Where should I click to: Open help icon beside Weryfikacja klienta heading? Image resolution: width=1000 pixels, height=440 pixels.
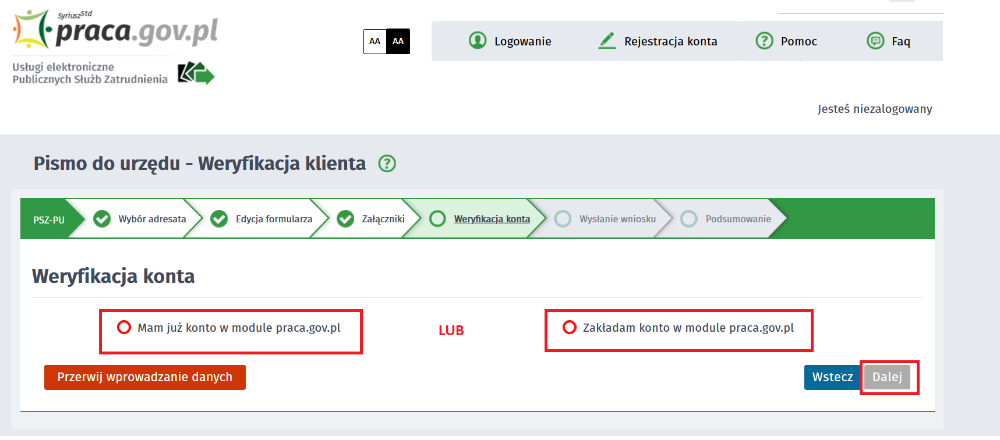coord(388,164)
